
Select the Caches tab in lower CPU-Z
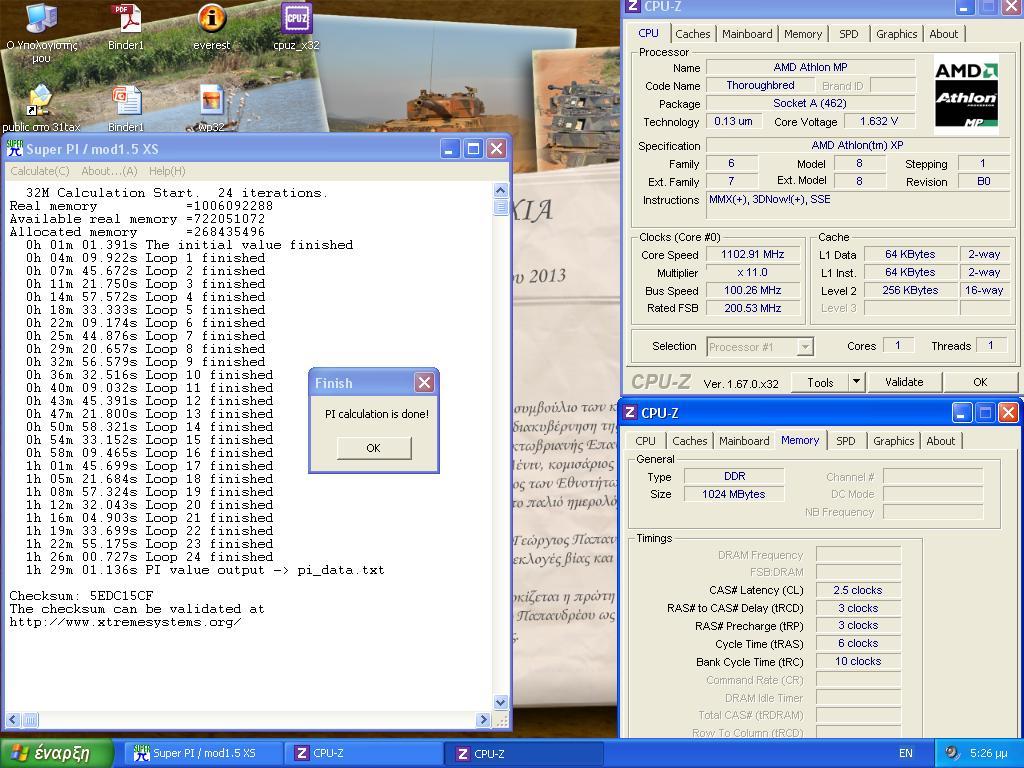pos(690,441)
